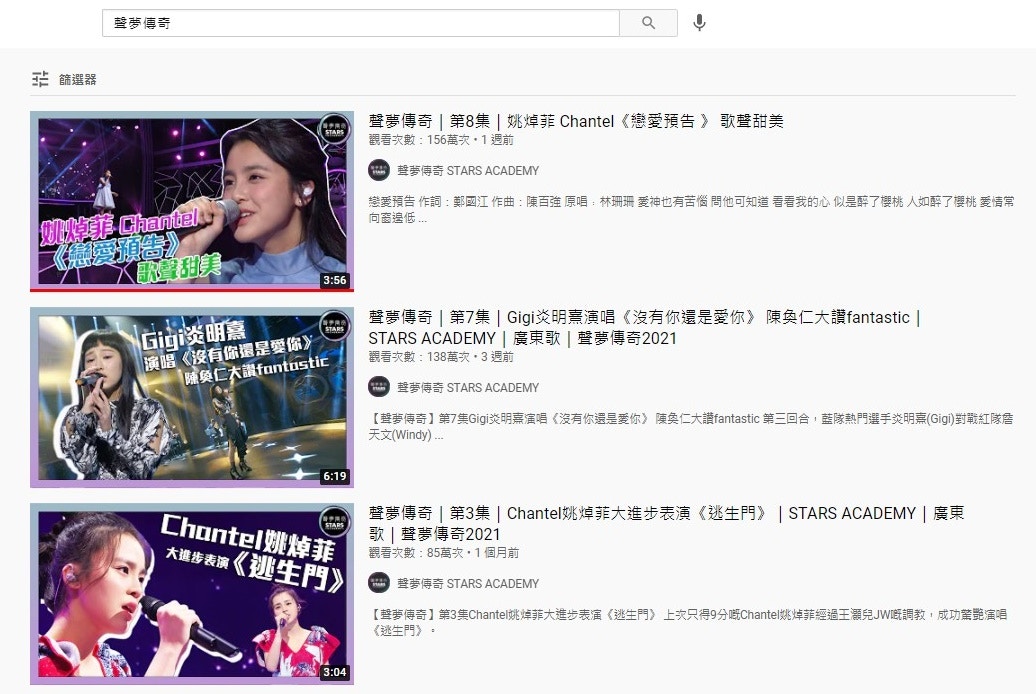Open video title 第7集 Gigi炎明熹演唱
1036x694 pixels.
[x=640, y=318]
